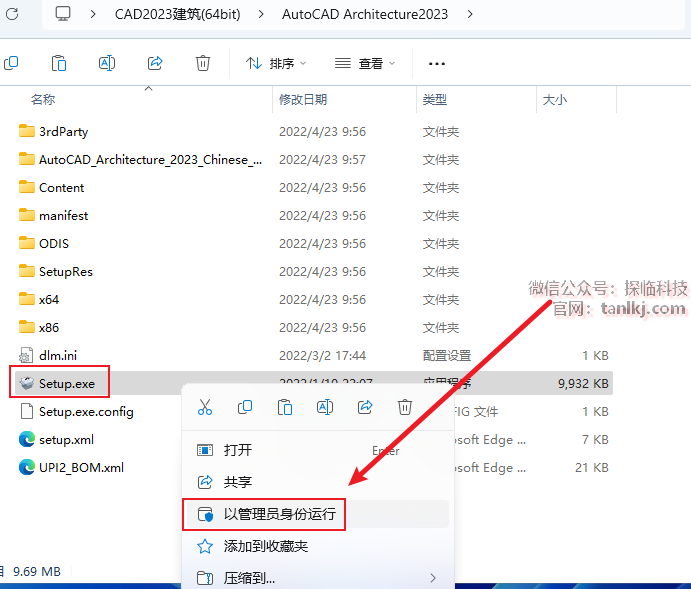Click the Paste icon in context menu

pyautogui.click(x=285, y=407)
